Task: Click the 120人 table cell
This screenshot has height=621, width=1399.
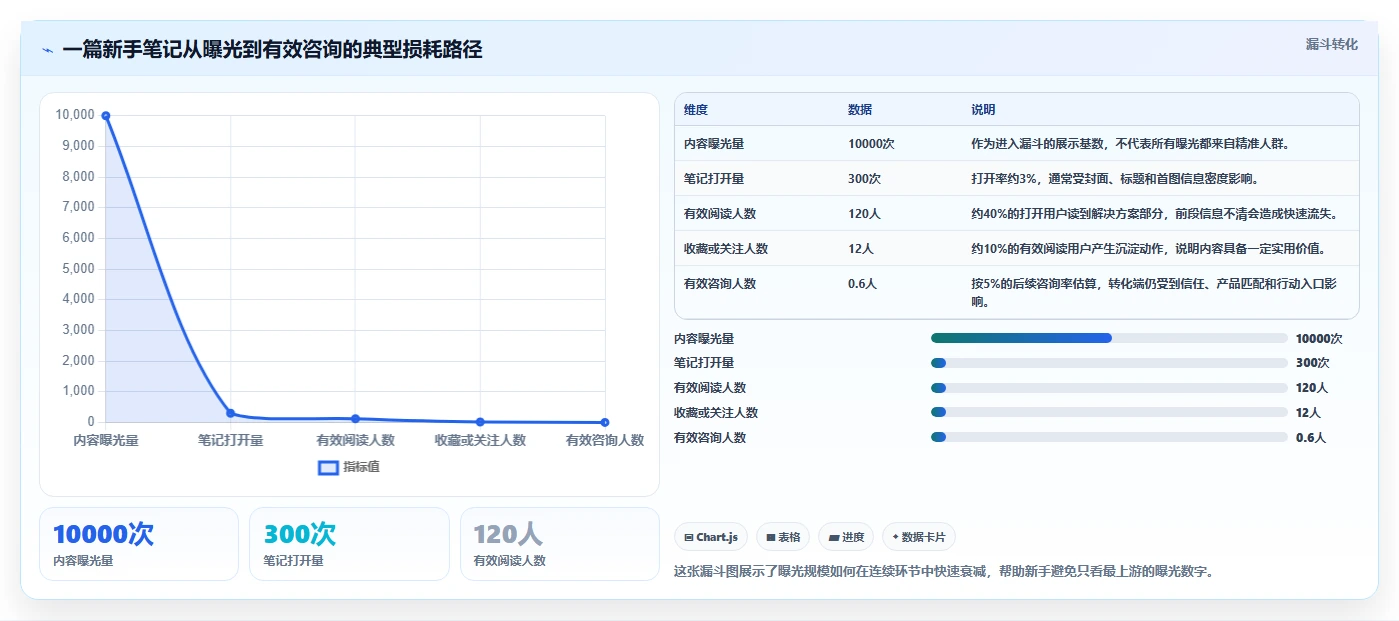Action: 864,213
